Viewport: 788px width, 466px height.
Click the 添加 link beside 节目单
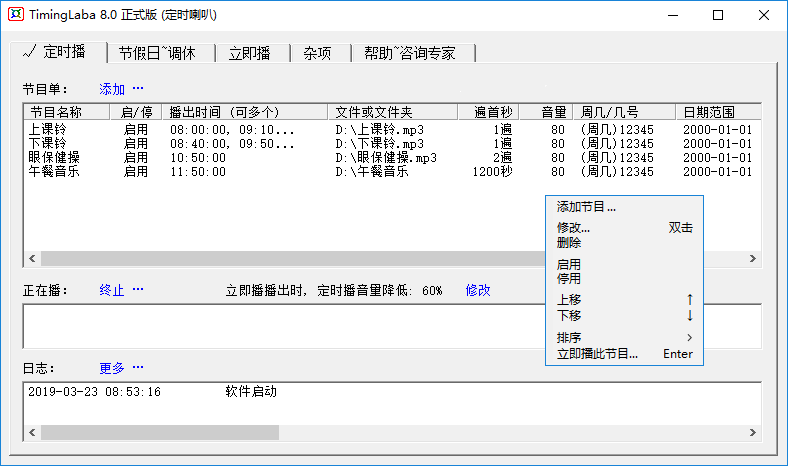[112, 89]
